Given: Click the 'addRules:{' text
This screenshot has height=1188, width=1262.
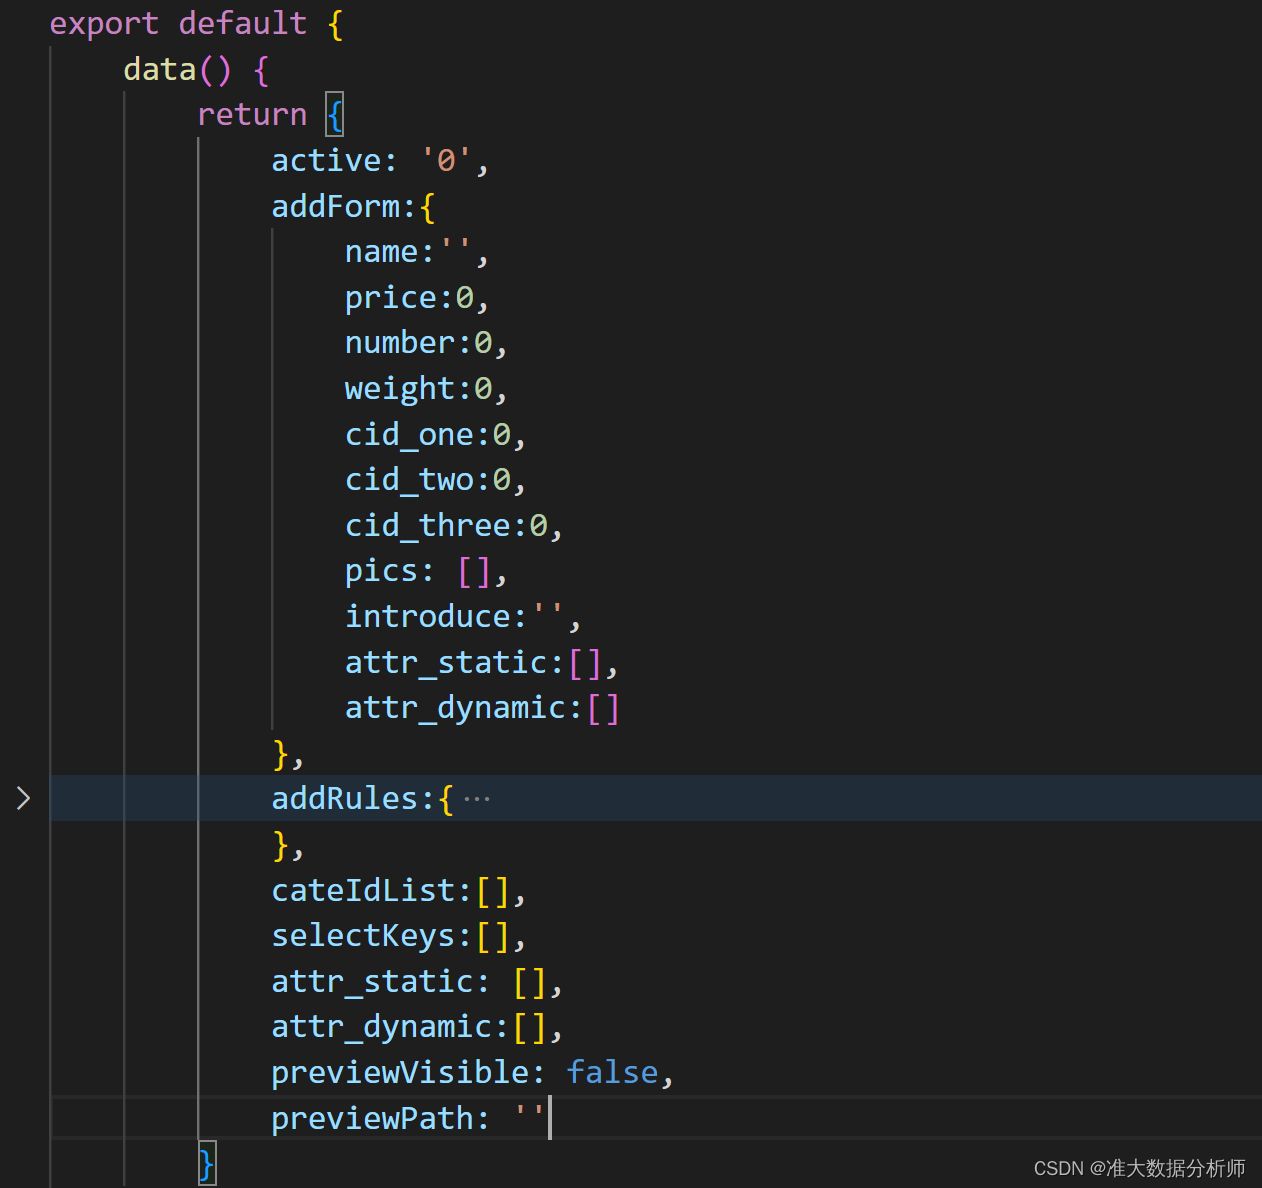Looking at the screenshot, I should (363, 798).
